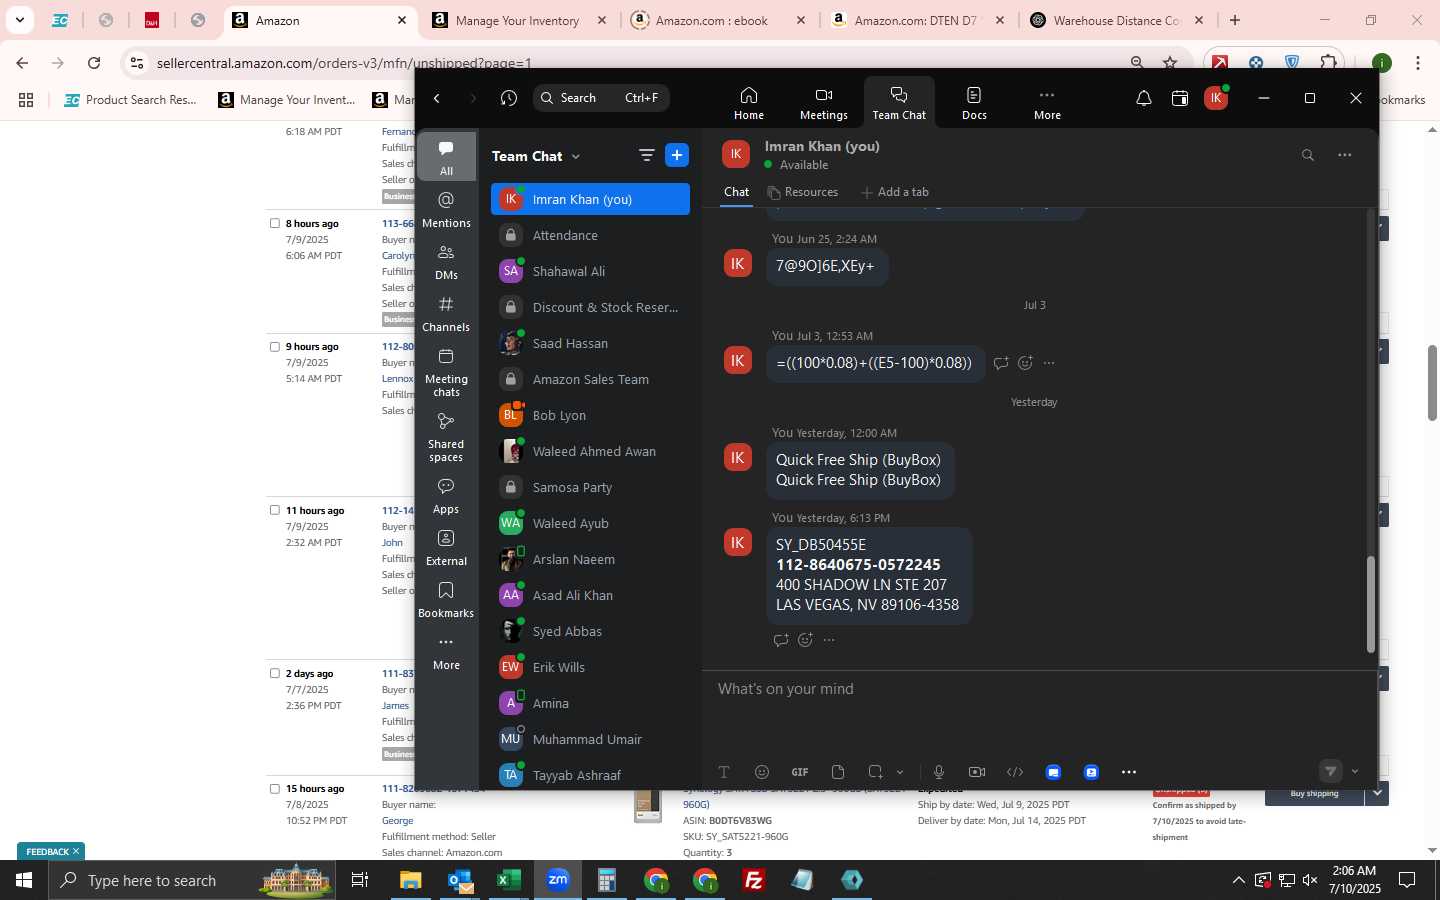This screenshot has width=1440, height=900.
Task: Click Add a tab in the chat header
Action: [x=895, y=192]
